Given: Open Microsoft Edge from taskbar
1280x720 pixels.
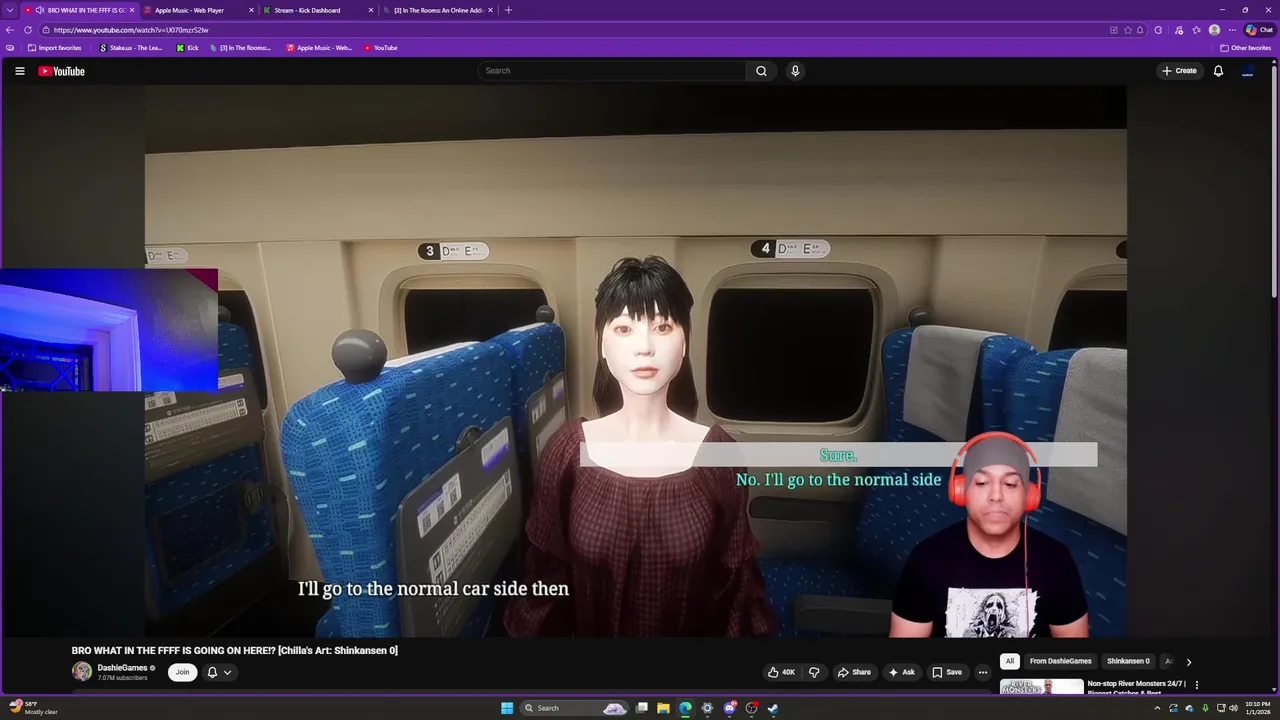Looking at the screenshot, I should coord(685,708).
